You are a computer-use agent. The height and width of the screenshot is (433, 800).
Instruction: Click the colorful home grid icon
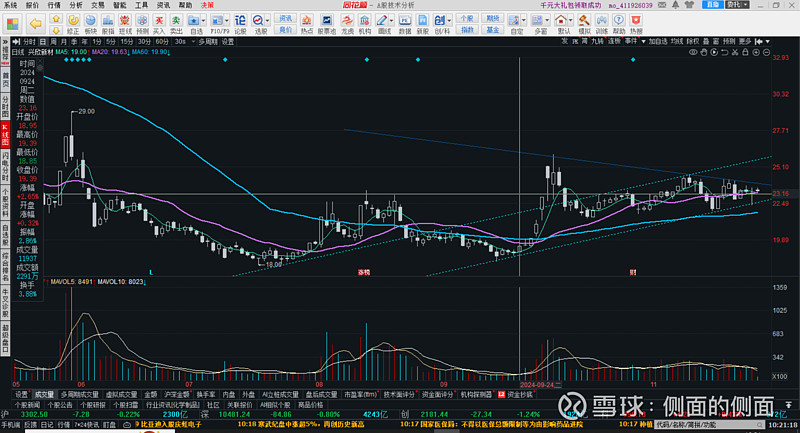[13, 23]
